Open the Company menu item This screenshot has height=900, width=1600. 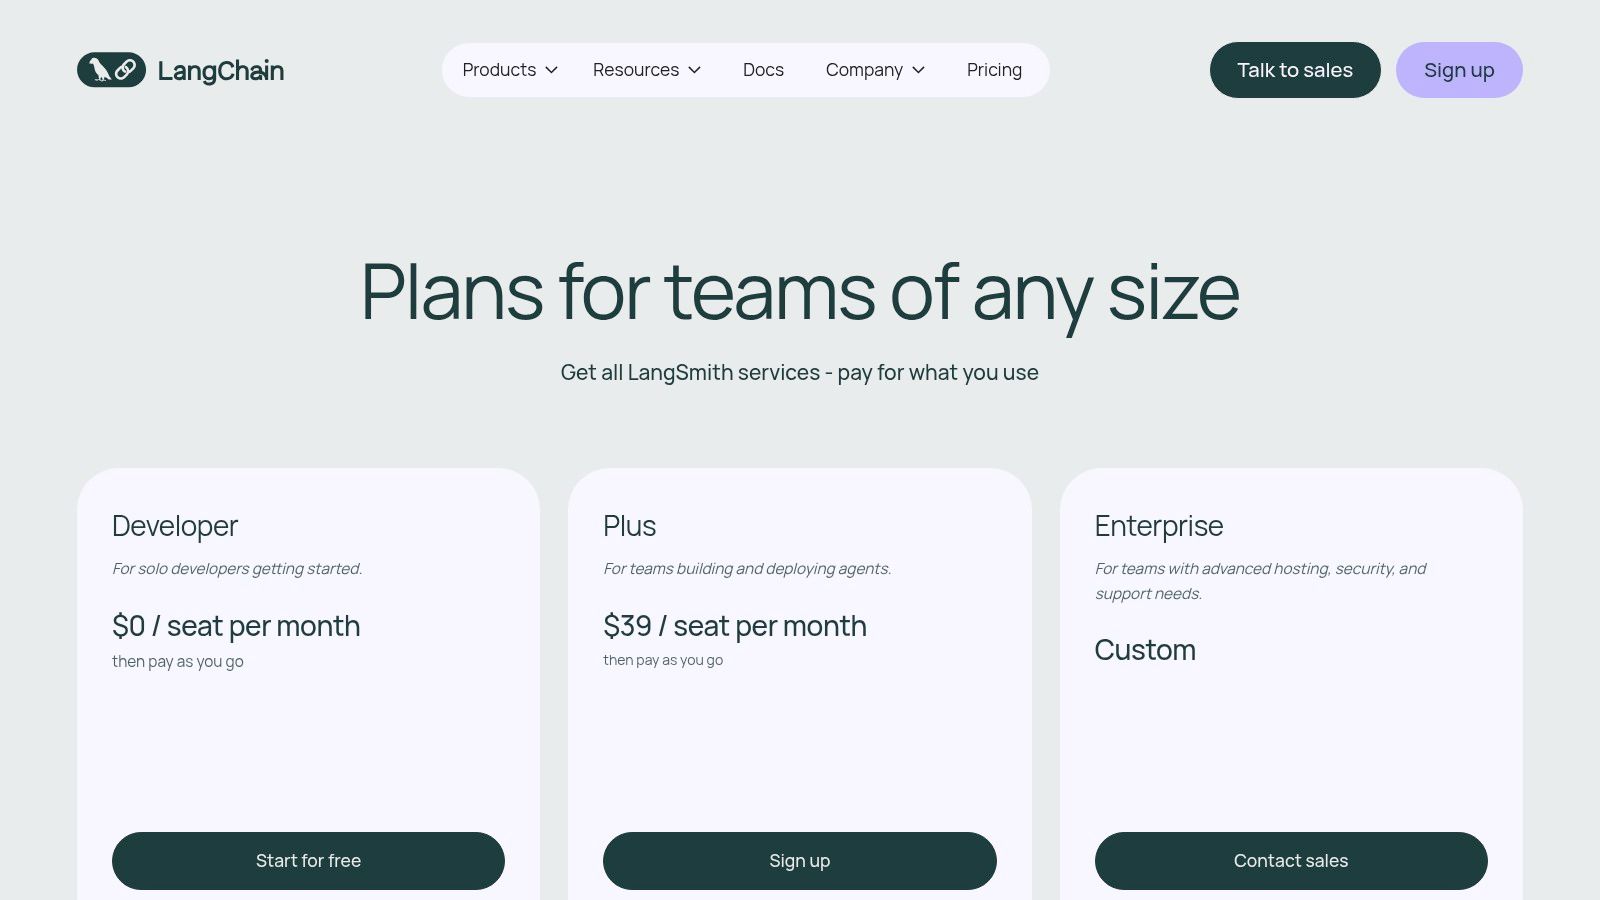pos(864,70)
